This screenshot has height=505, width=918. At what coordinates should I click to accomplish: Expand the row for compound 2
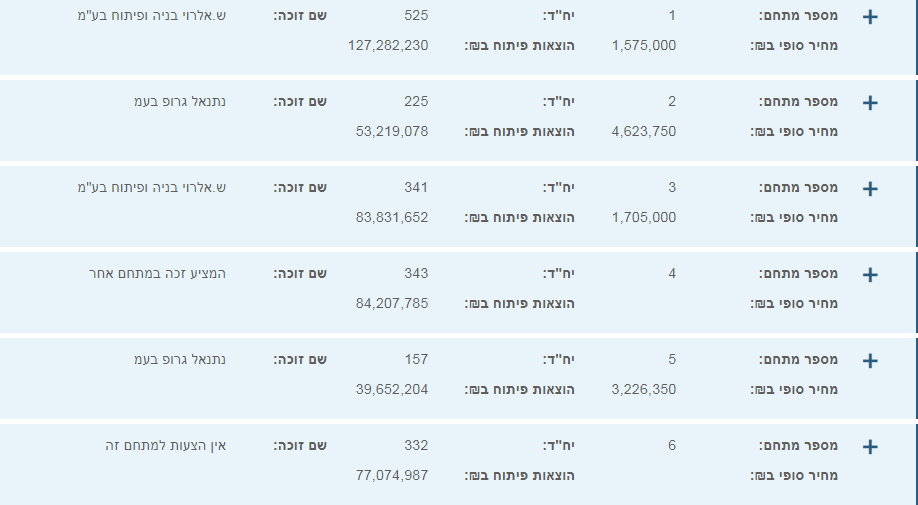click(870, 103)
